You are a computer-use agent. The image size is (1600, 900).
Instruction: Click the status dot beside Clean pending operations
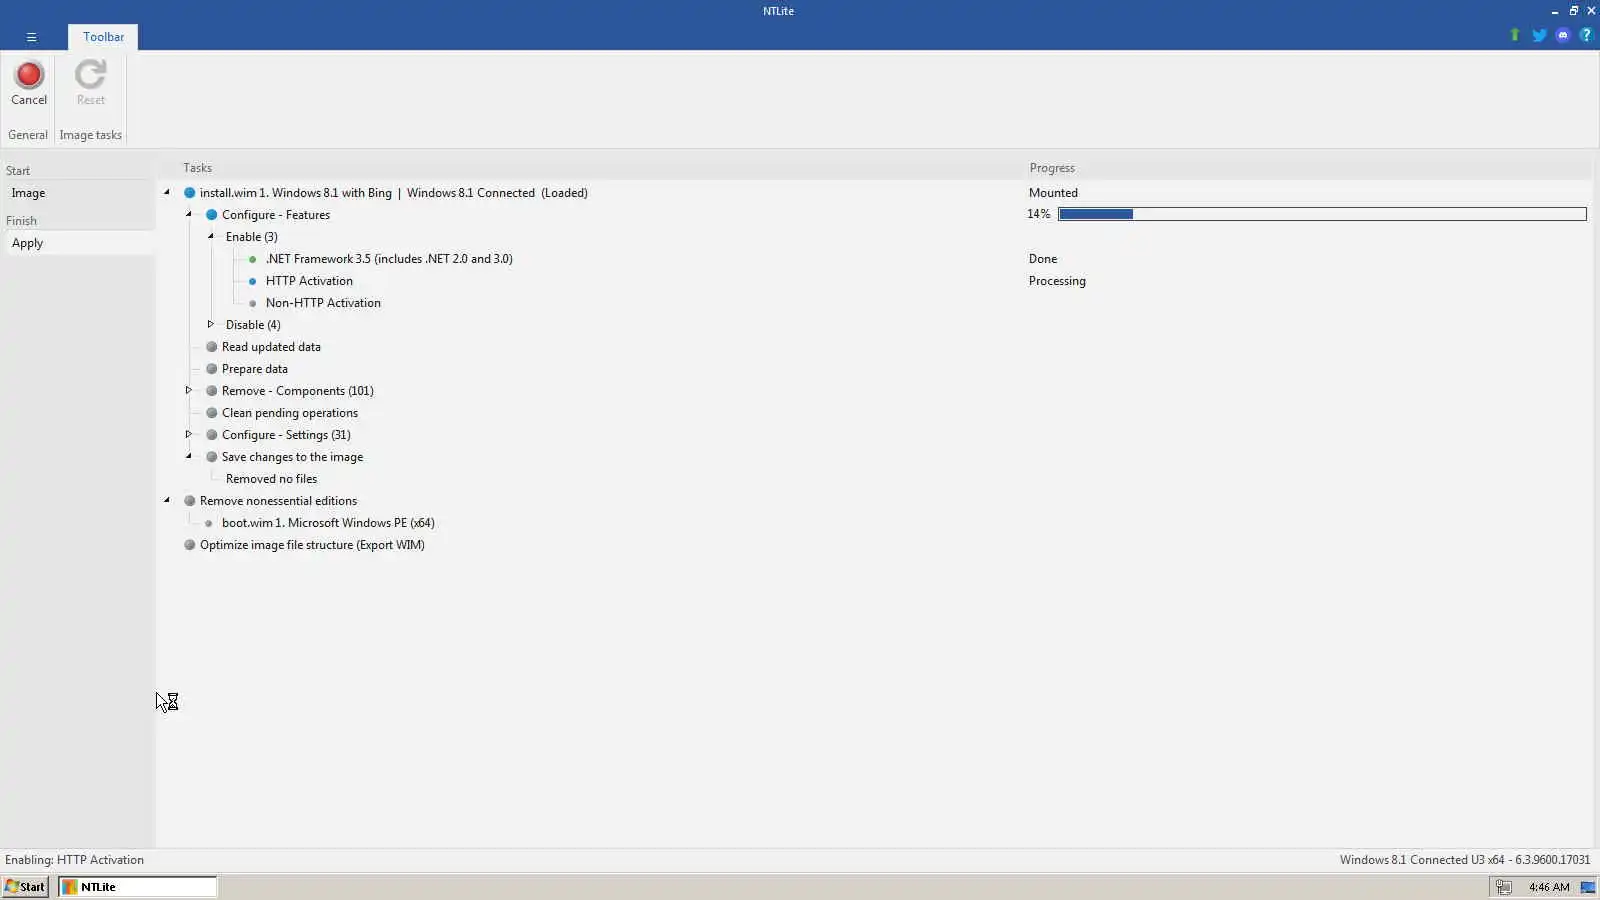[211, 413]
